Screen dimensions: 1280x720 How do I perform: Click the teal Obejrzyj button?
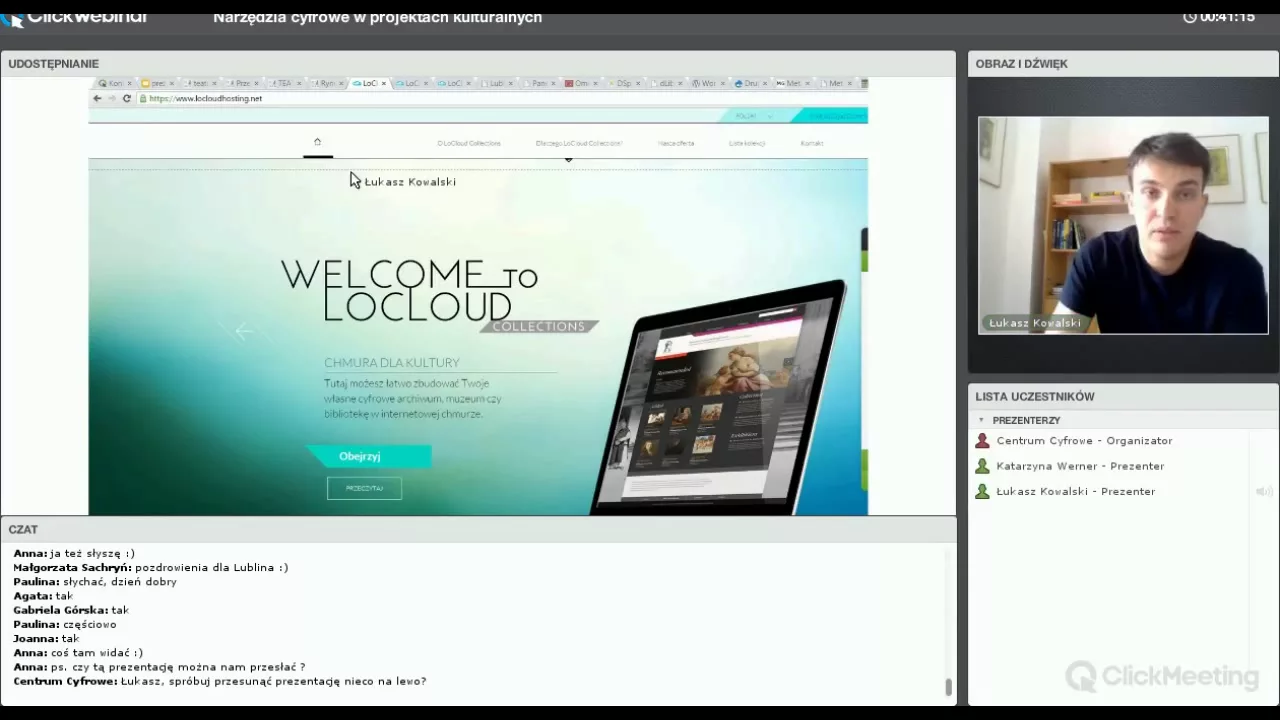point(368,456)
